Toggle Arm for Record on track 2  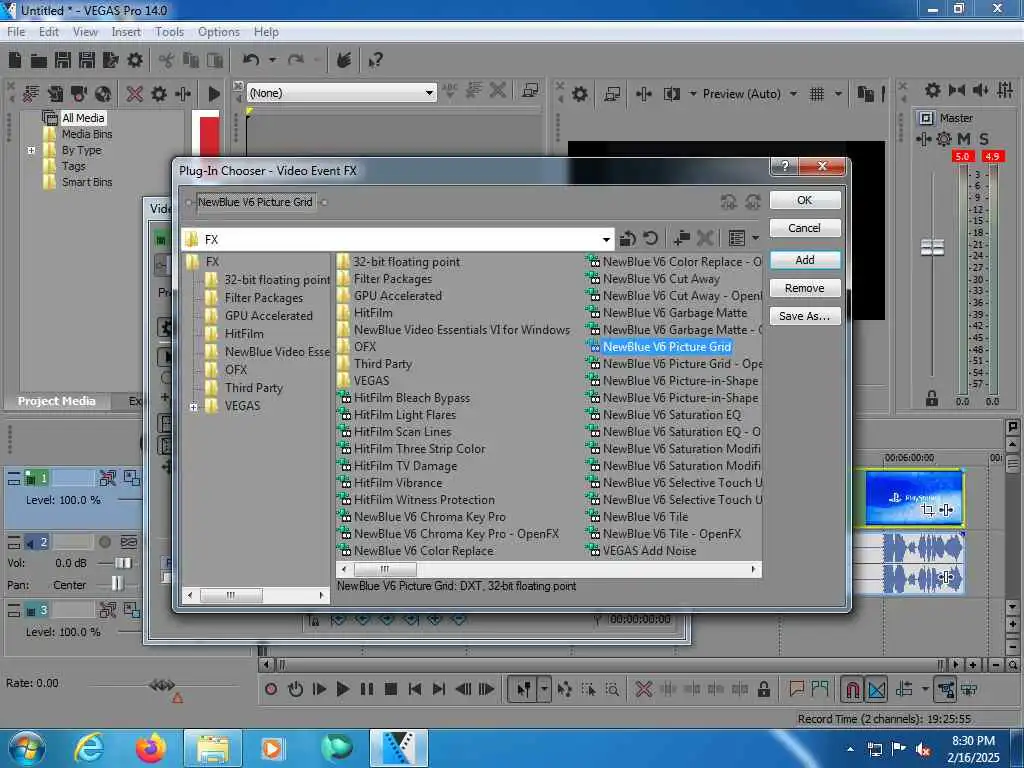click(x=104, y=542)
